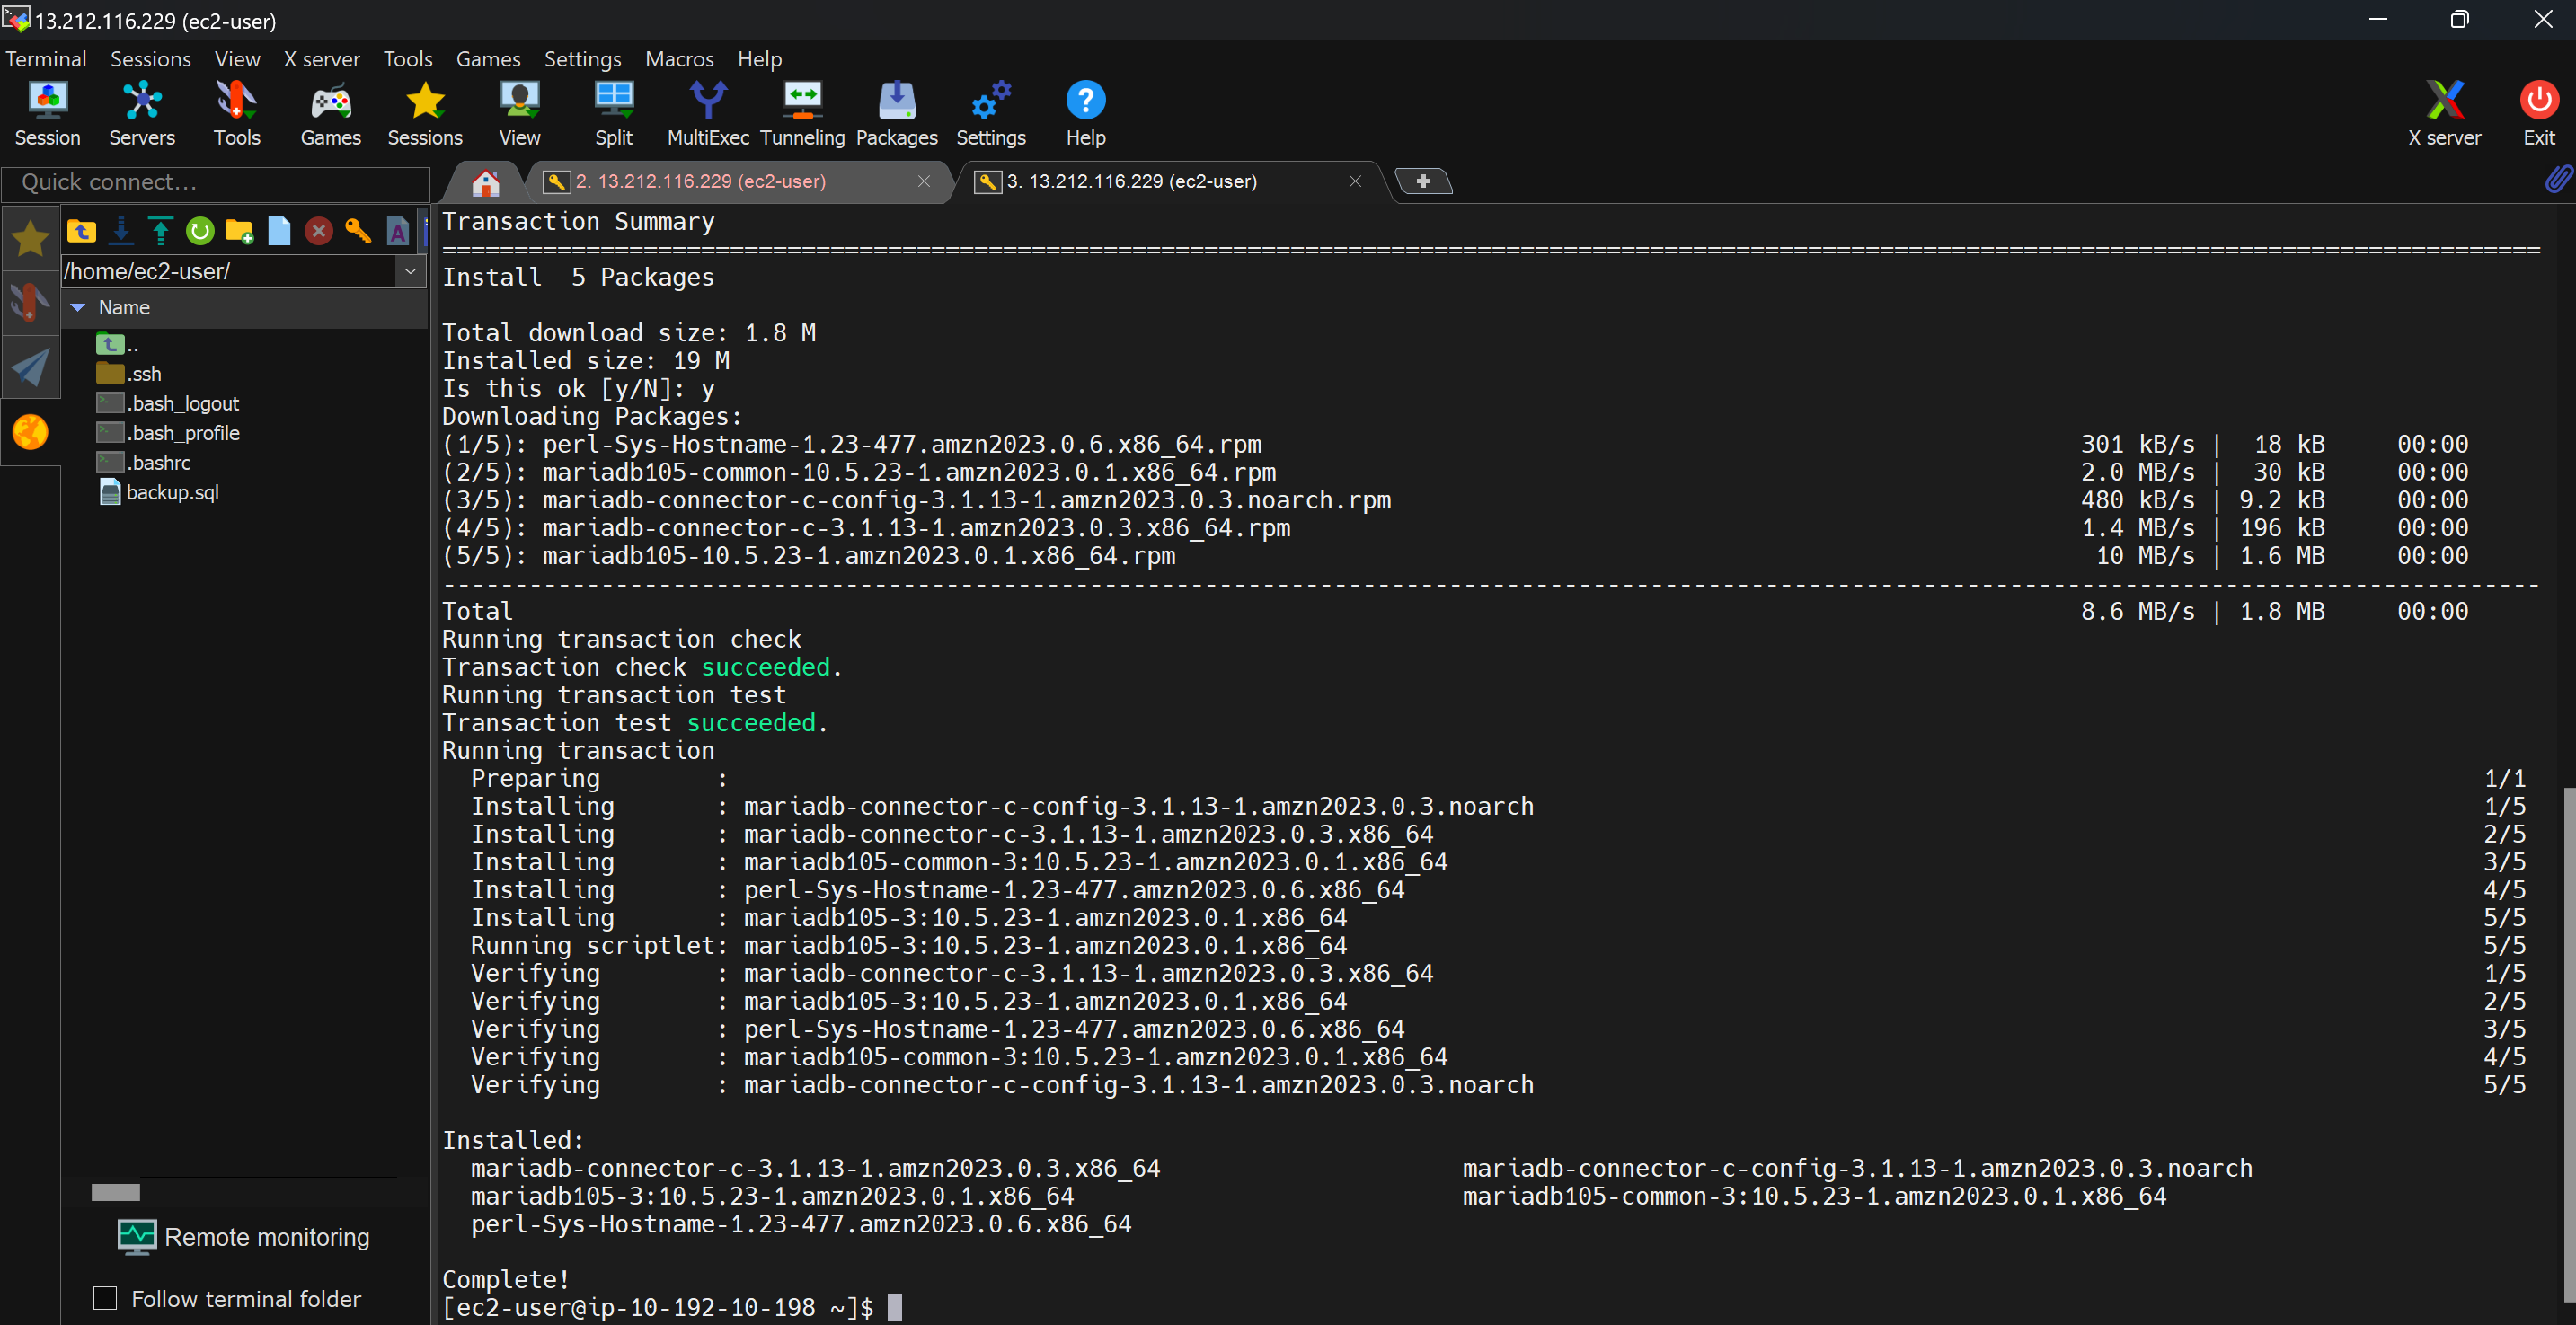The image size is (2576, 1325).
Task: Click the Games toolbar icon
Action: click(330, 113)
